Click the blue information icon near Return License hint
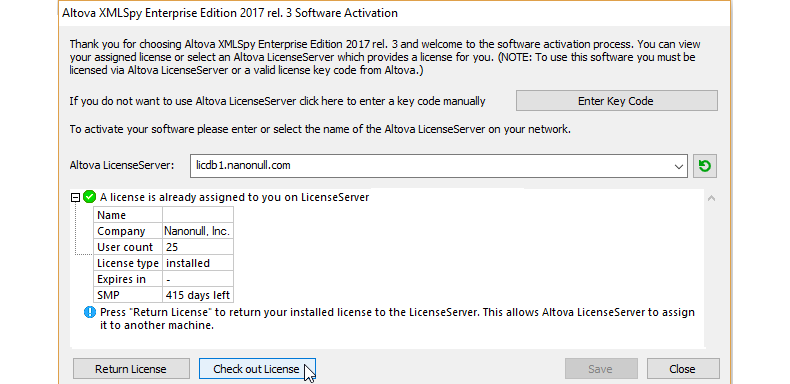Viewport: 790px width, 384px height. (x=90, y=312)
